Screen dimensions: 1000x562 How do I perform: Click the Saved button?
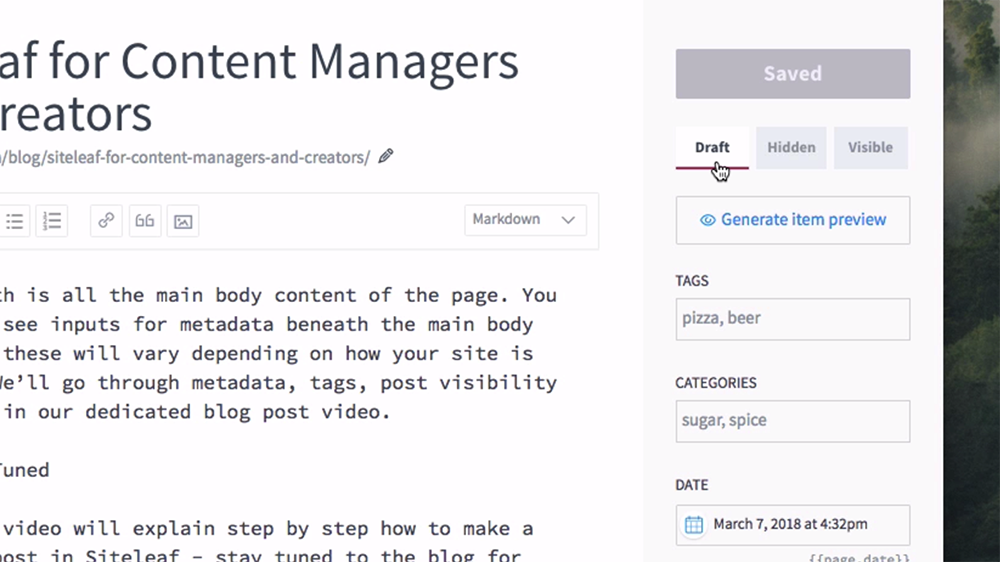(x=793, y=74)
